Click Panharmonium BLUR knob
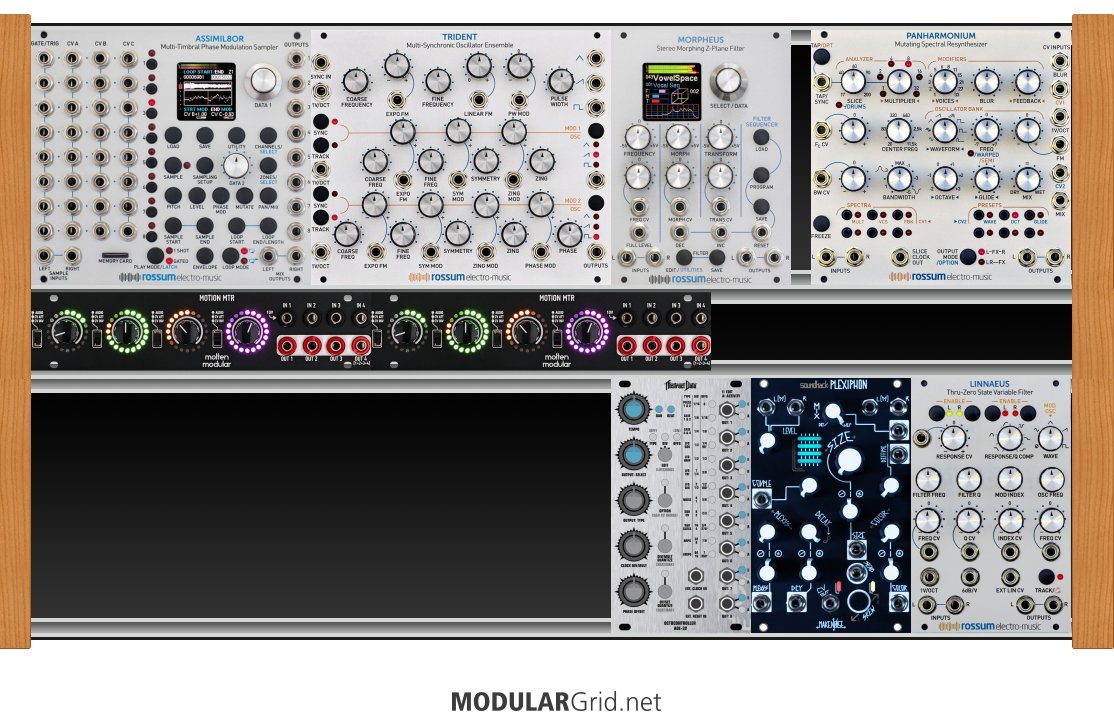The width and height of the screenshot is (1114, 723). tap(987, 82)
